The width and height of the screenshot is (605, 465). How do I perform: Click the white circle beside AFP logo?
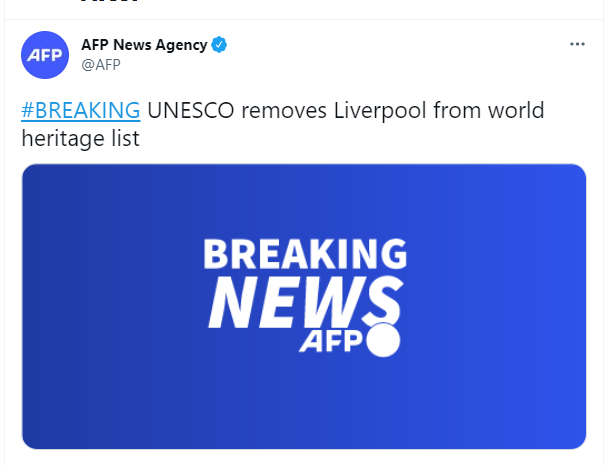384,342
